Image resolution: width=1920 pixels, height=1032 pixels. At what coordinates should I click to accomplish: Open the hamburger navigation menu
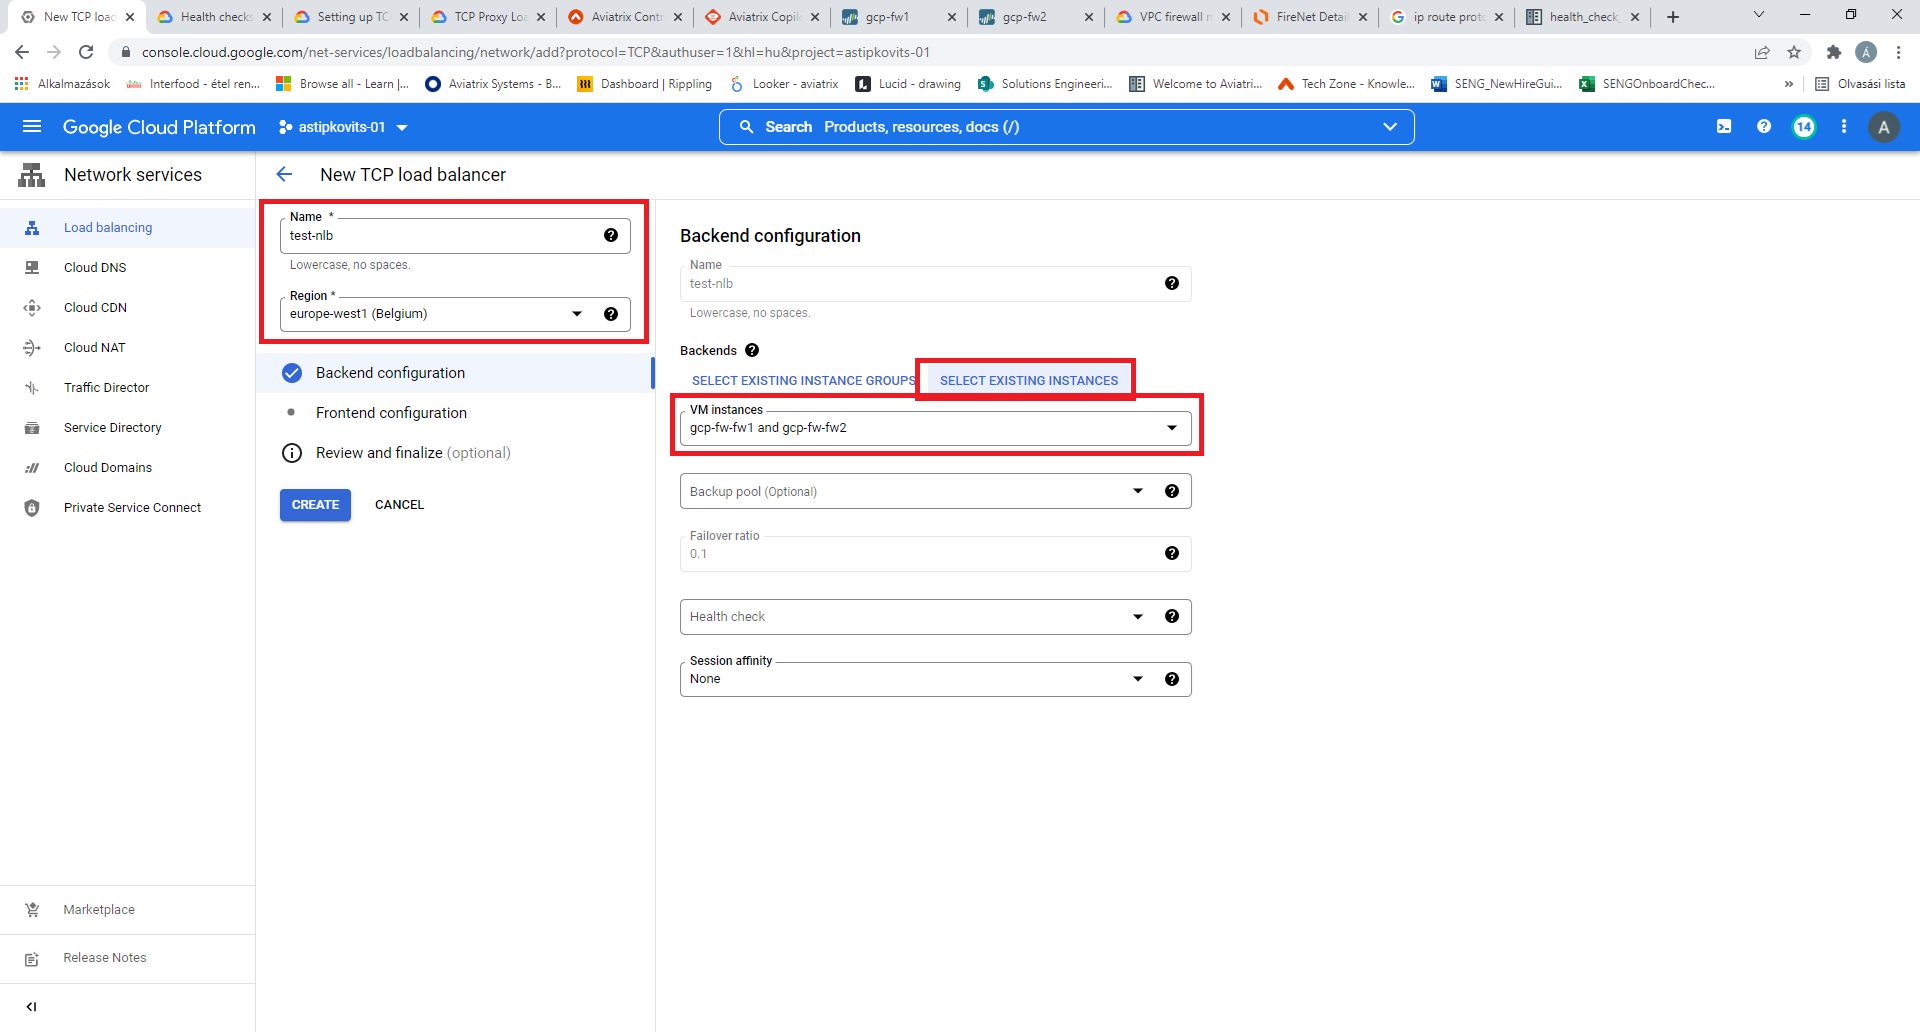click(32, 127)
